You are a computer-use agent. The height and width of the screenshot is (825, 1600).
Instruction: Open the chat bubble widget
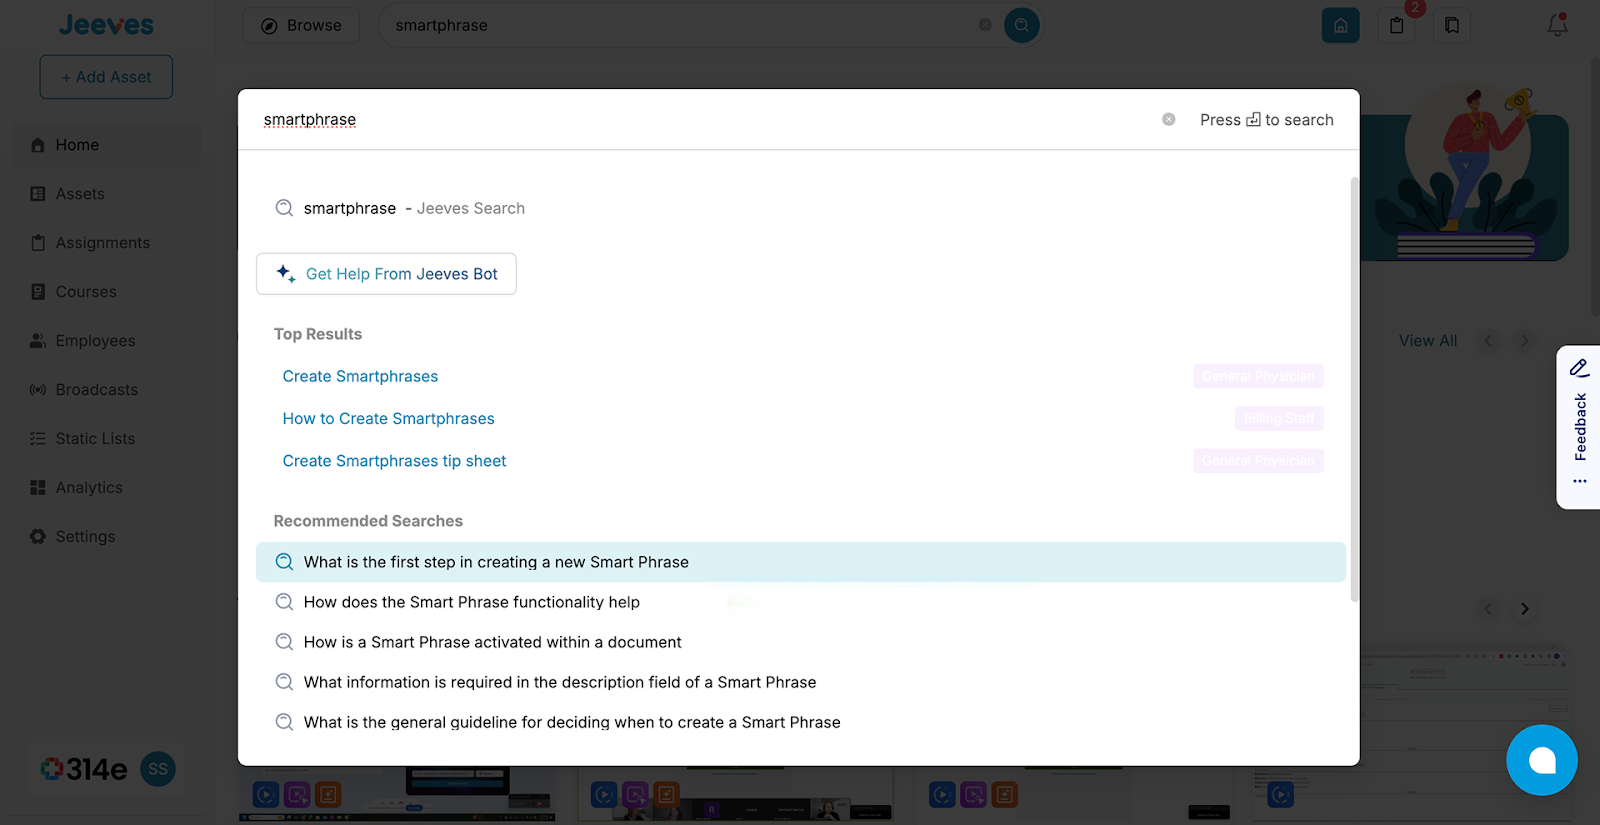[1541, 760]
